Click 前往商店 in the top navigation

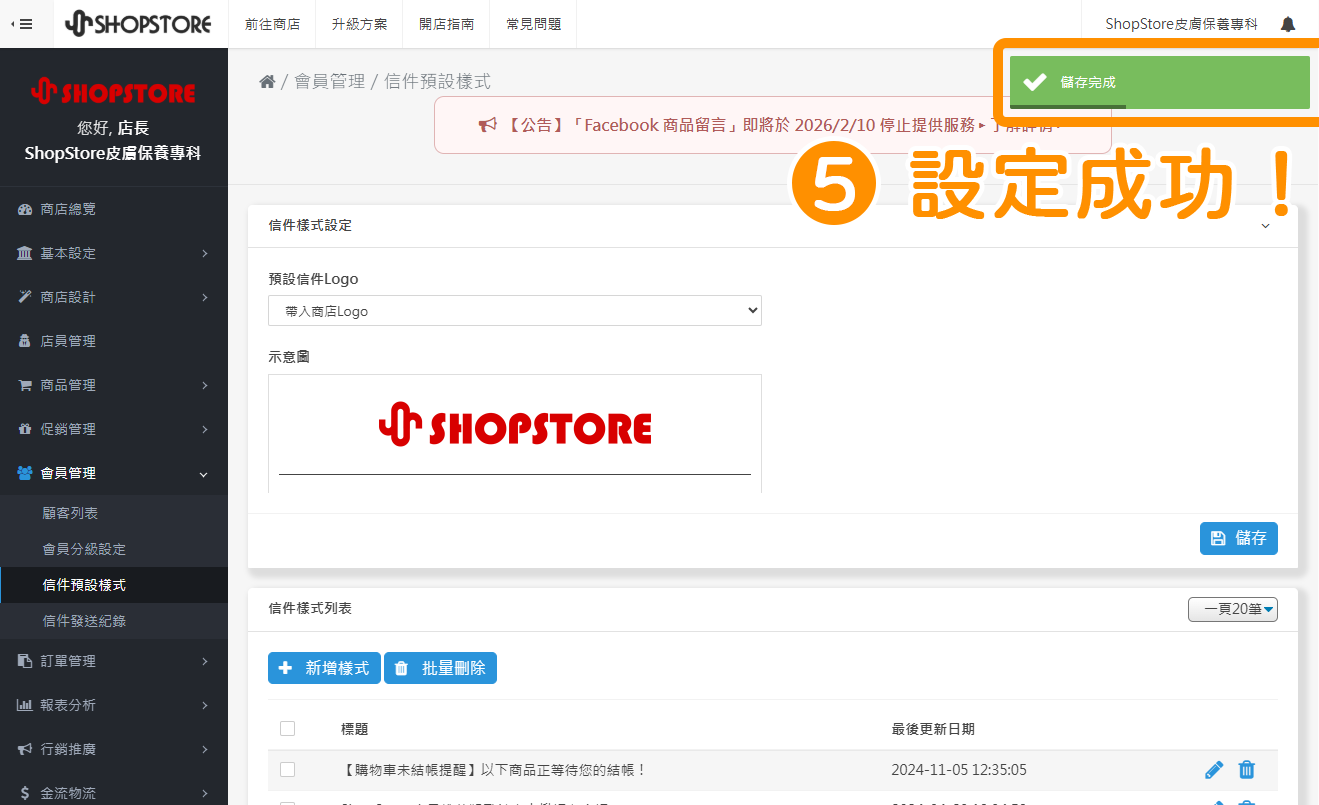(272, 24)
